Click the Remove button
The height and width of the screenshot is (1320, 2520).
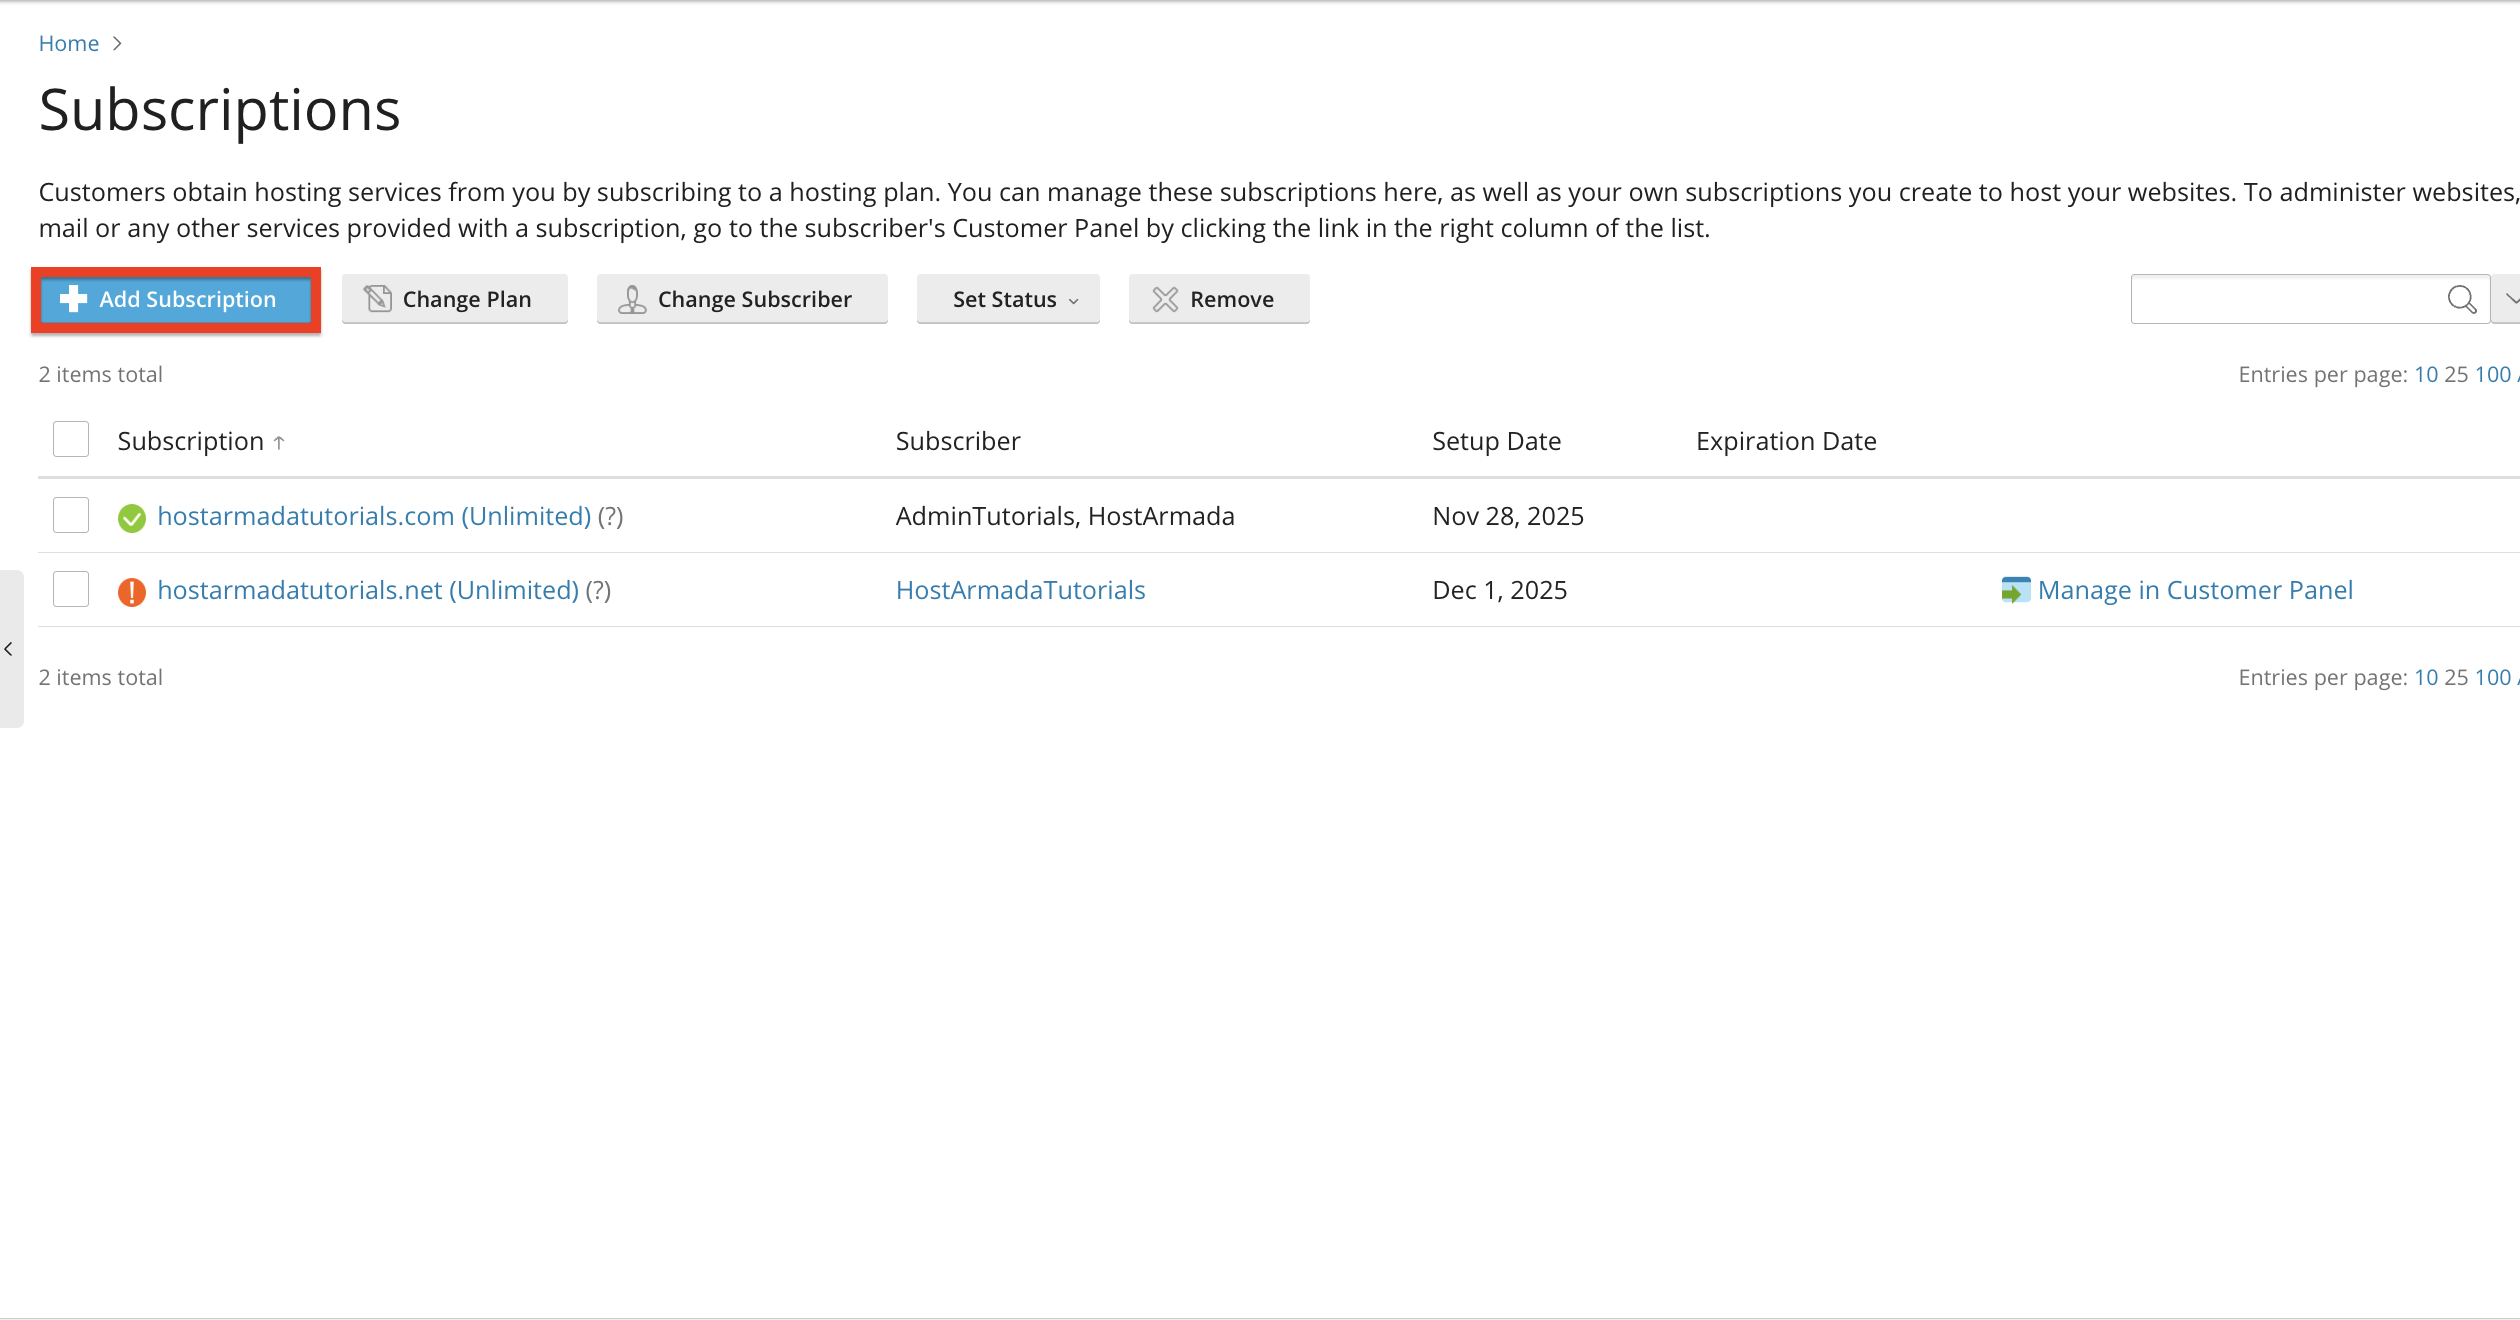(x=1219, y=299)
